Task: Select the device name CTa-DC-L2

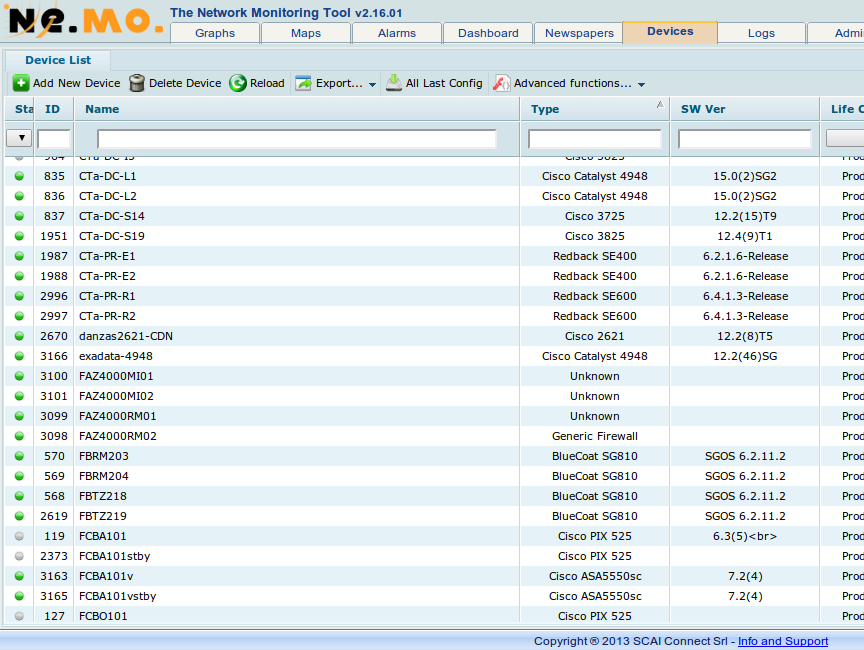Action: [x=108, y=196]
